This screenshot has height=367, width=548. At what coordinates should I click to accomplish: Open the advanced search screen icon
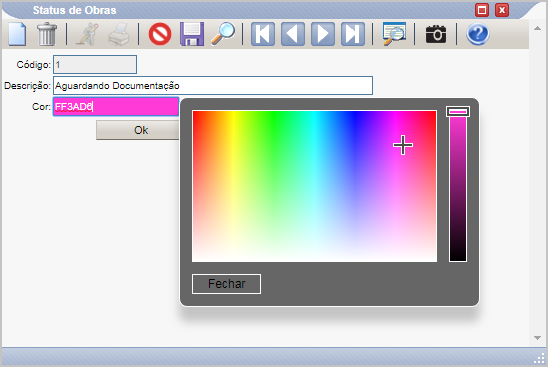point(394,34)
